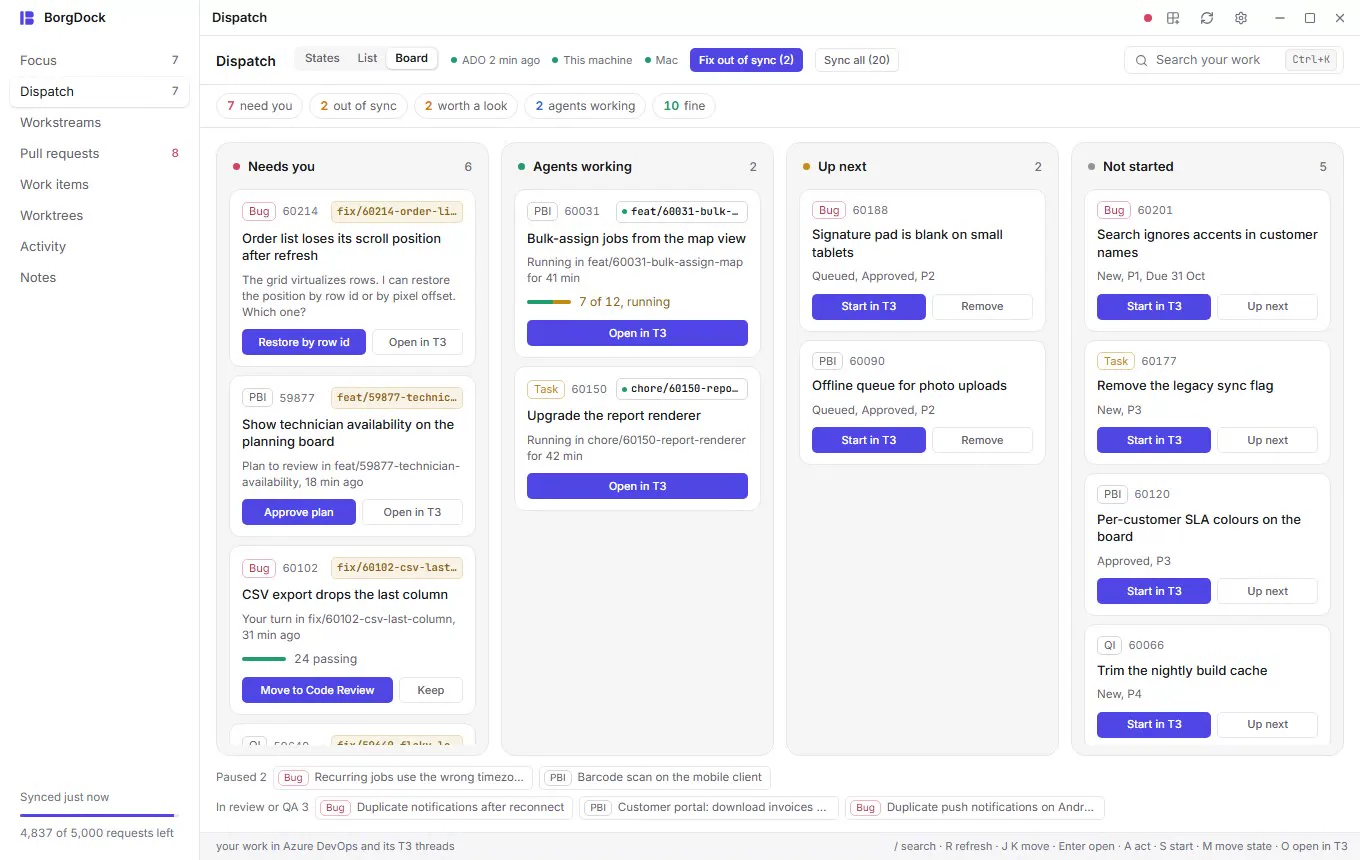Image resolution: width=1360 pixels, height=860 pixels.
Task: Click the refresh arrows icon
Action: point(1207,18)
